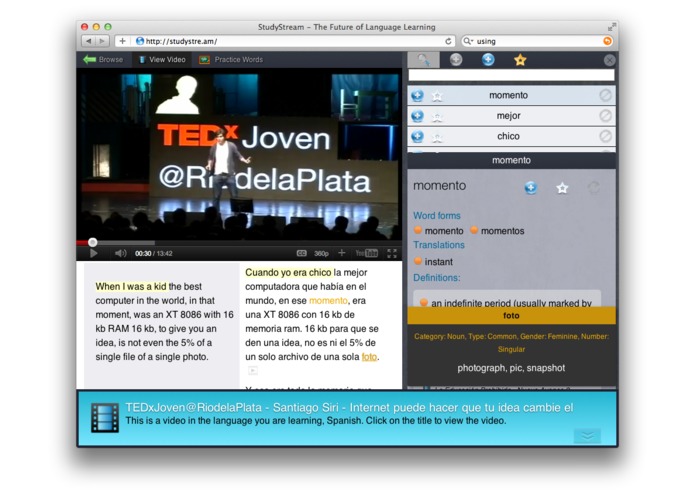Click the TEDx Joven video frame
This screenshot has height=494, width=695.
point(239,153)
